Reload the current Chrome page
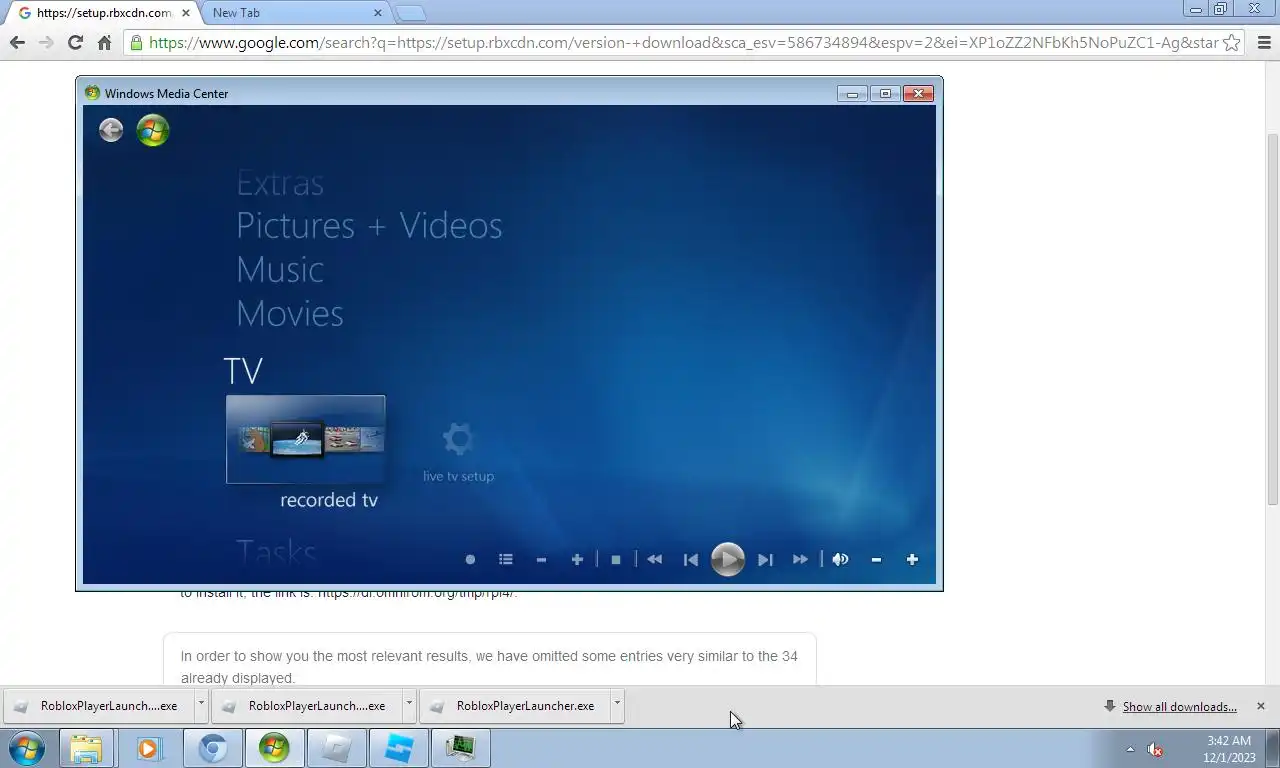 tap(75, 42)
